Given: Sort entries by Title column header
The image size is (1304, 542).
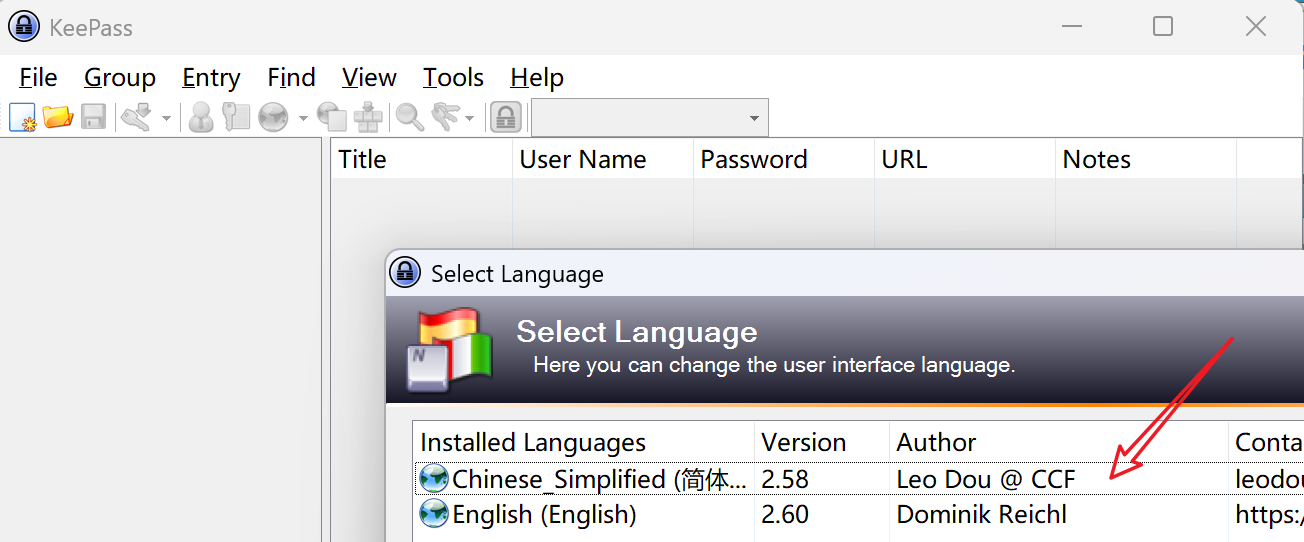Looking at the screenshot, I should [422, 159].
